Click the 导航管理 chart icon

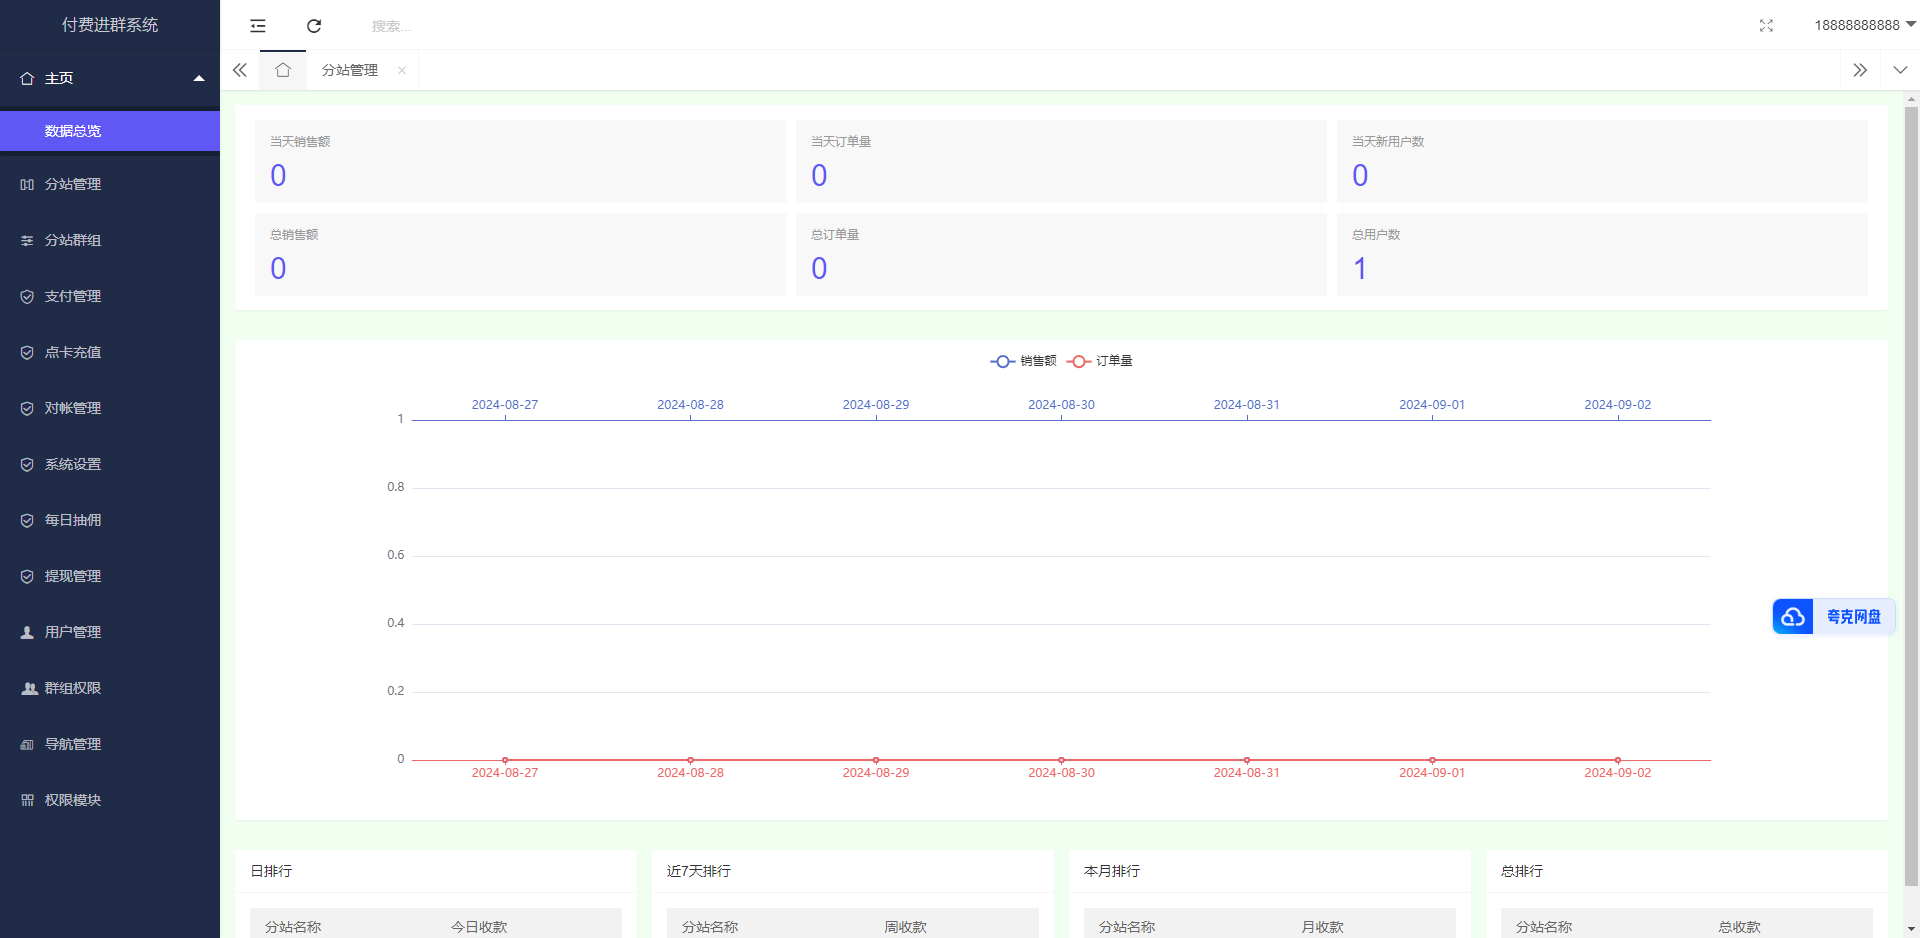(x=27, y=744)
